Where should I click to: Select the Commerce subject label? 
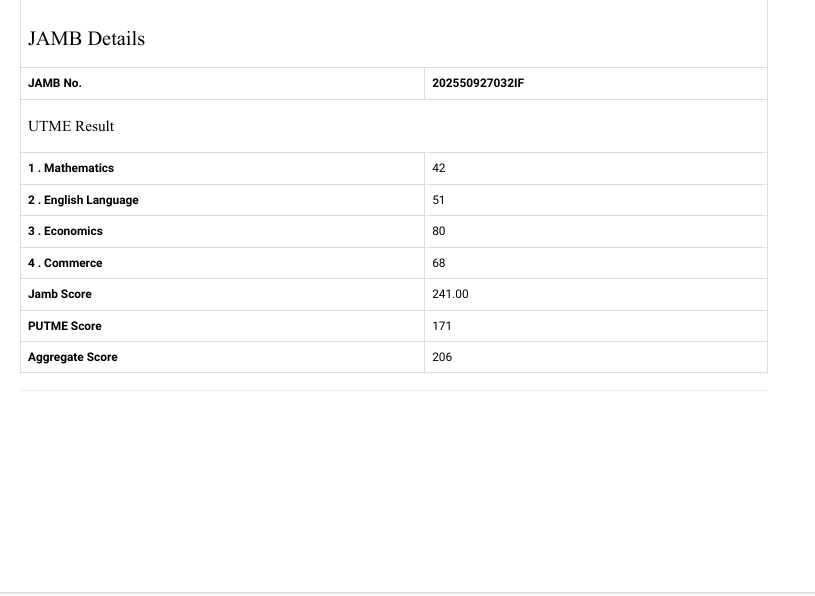[65, 263]
